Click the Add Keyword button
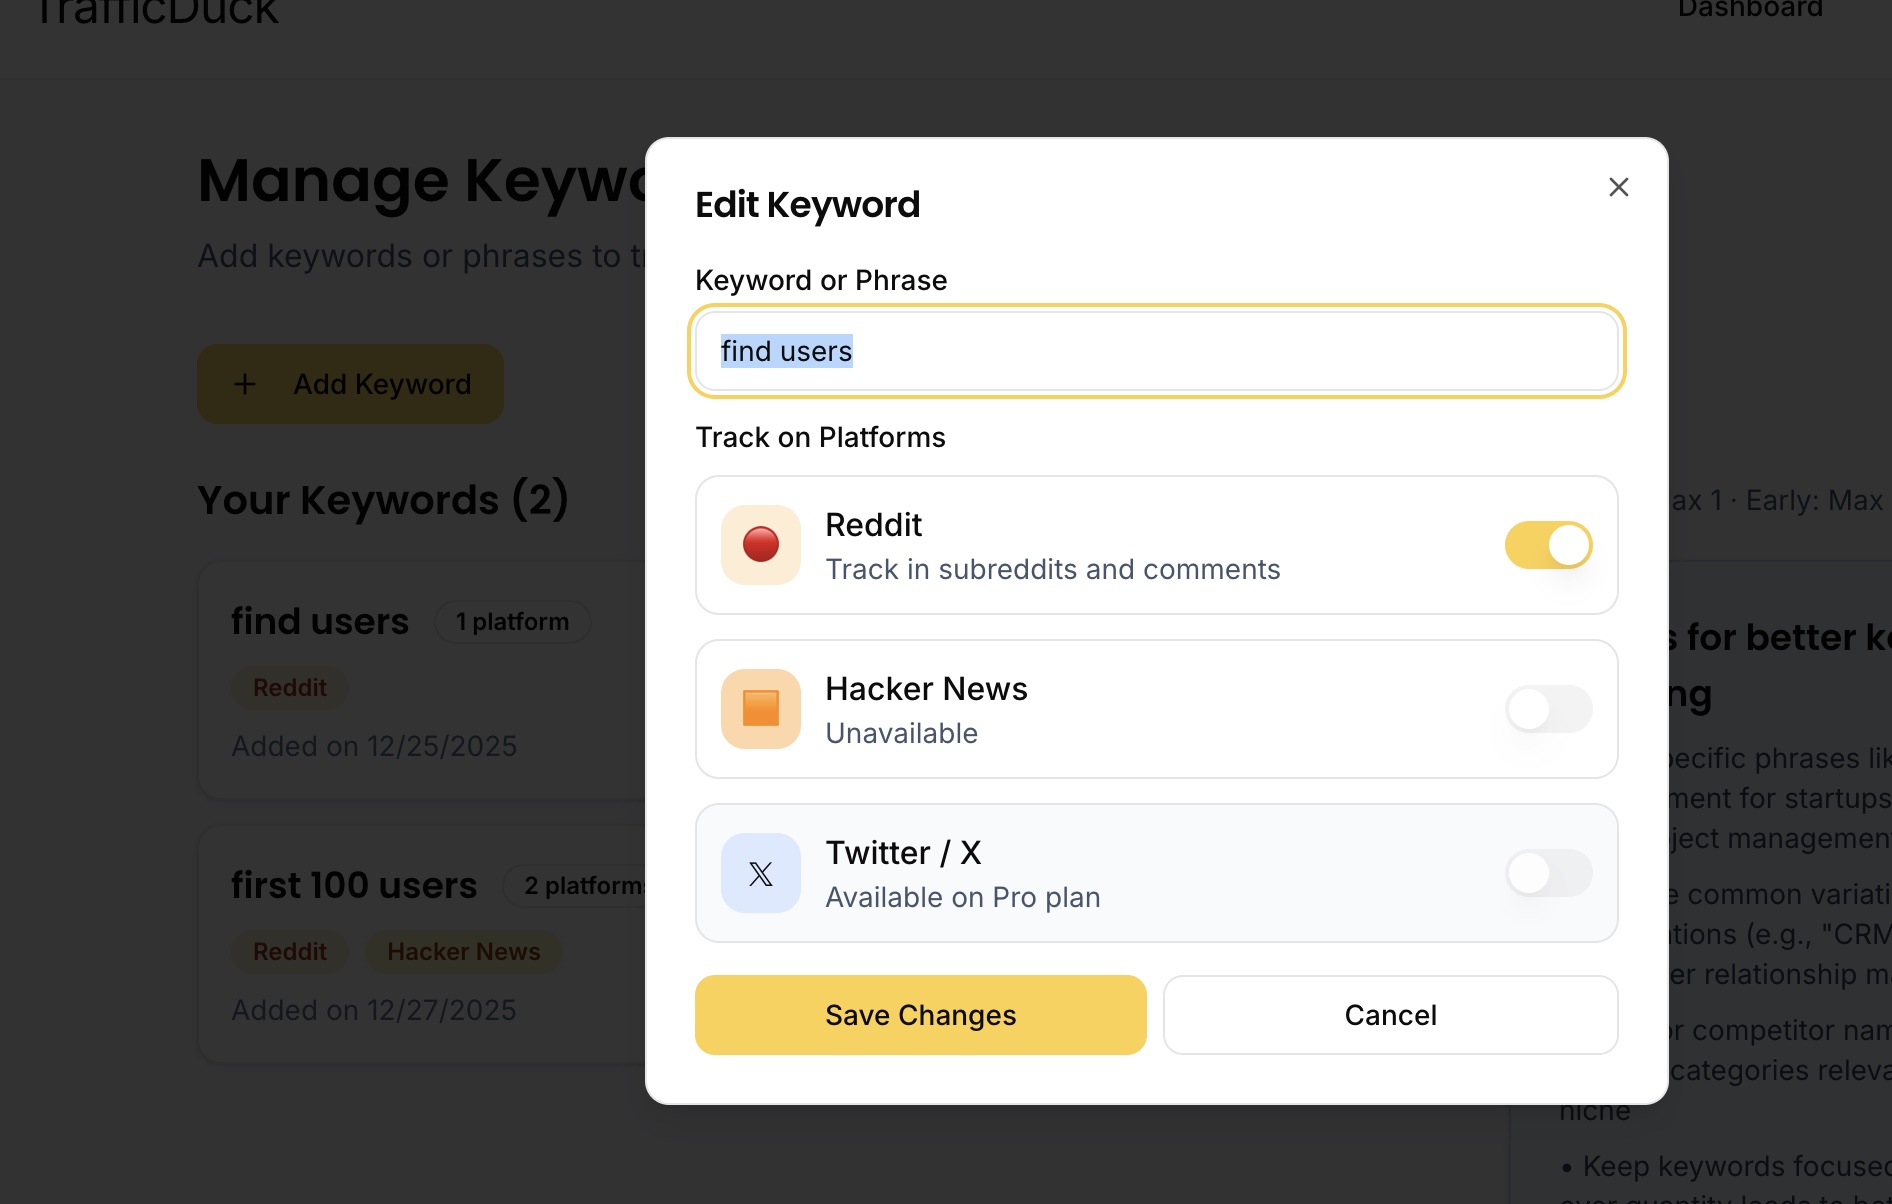The image size is (1892, 1204). click(350, 384)
